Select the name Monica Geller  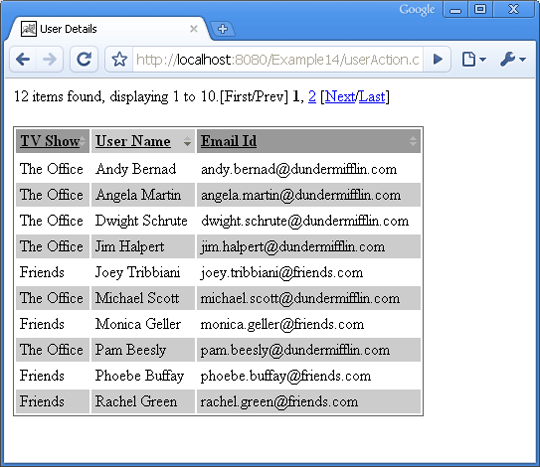[x=138, y=324]
